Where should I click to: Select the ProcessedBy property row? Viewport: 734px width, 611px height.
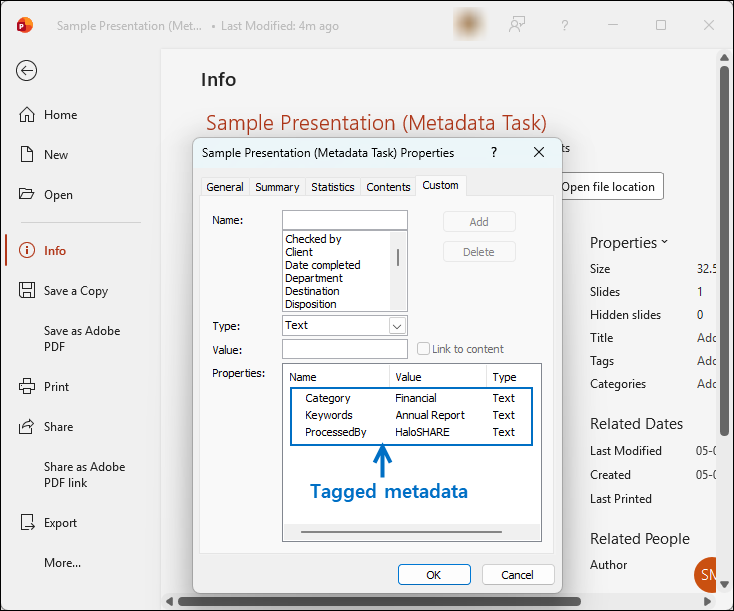pyautogui.click(x=411, y=432)
